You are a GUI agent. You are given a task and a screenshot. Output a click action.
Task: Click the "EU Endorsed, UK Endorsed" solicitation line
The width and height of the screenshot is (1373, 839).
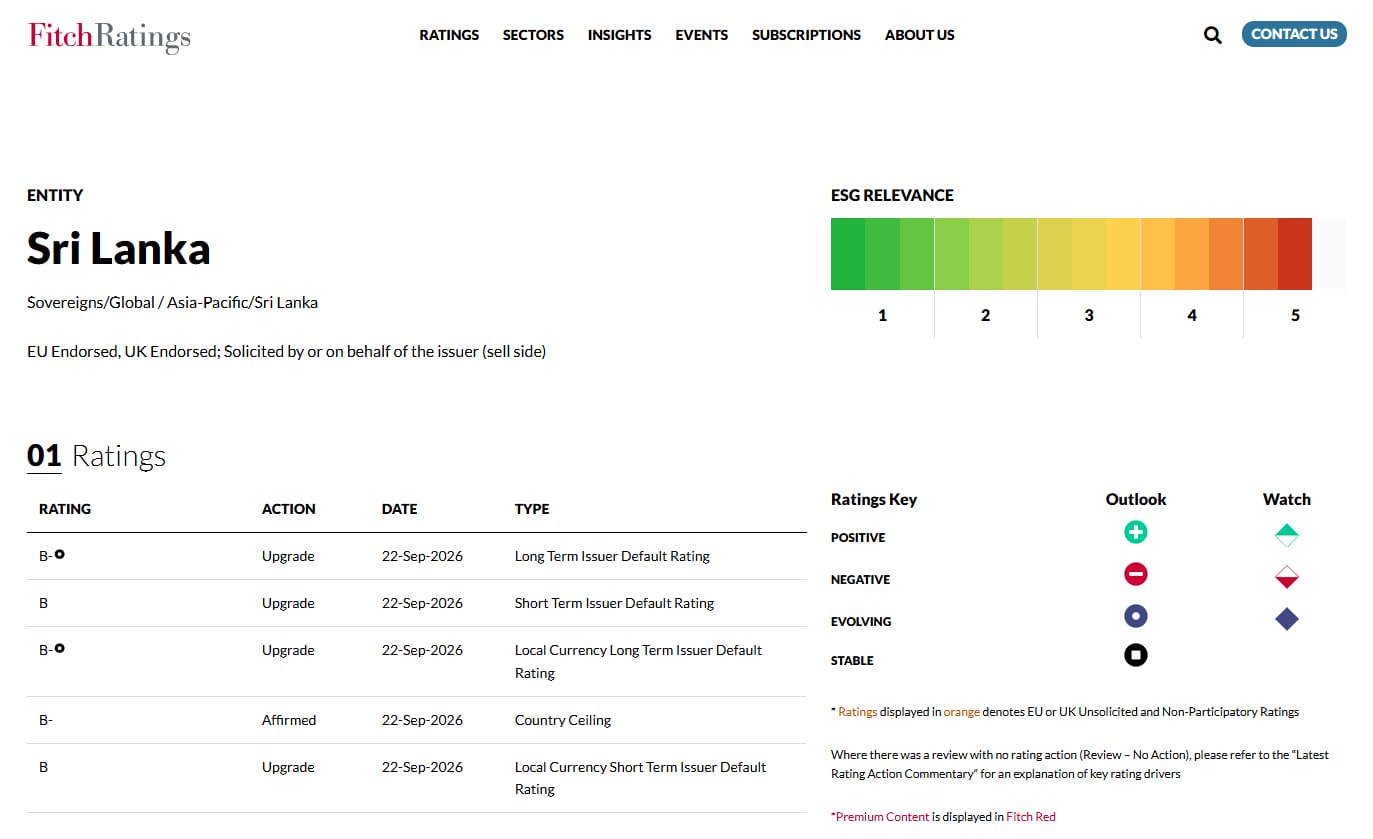(286, 351)
